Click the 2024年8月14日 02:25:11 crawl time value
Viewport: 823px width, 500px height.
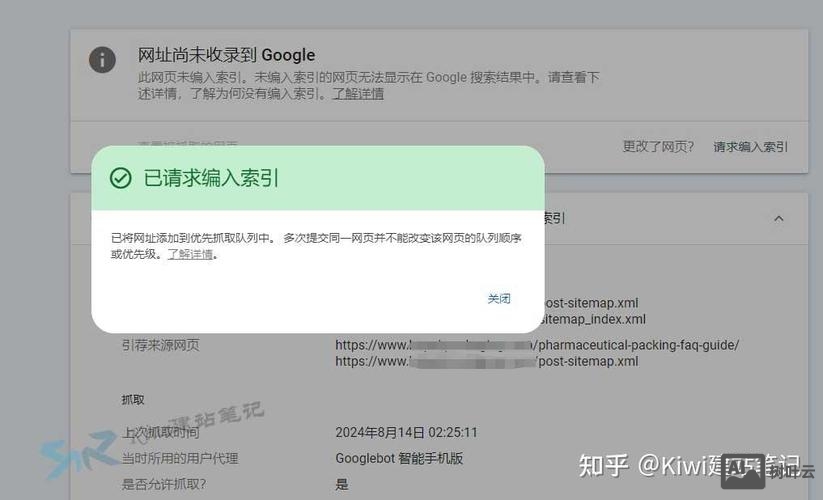(x=406, y=432)
